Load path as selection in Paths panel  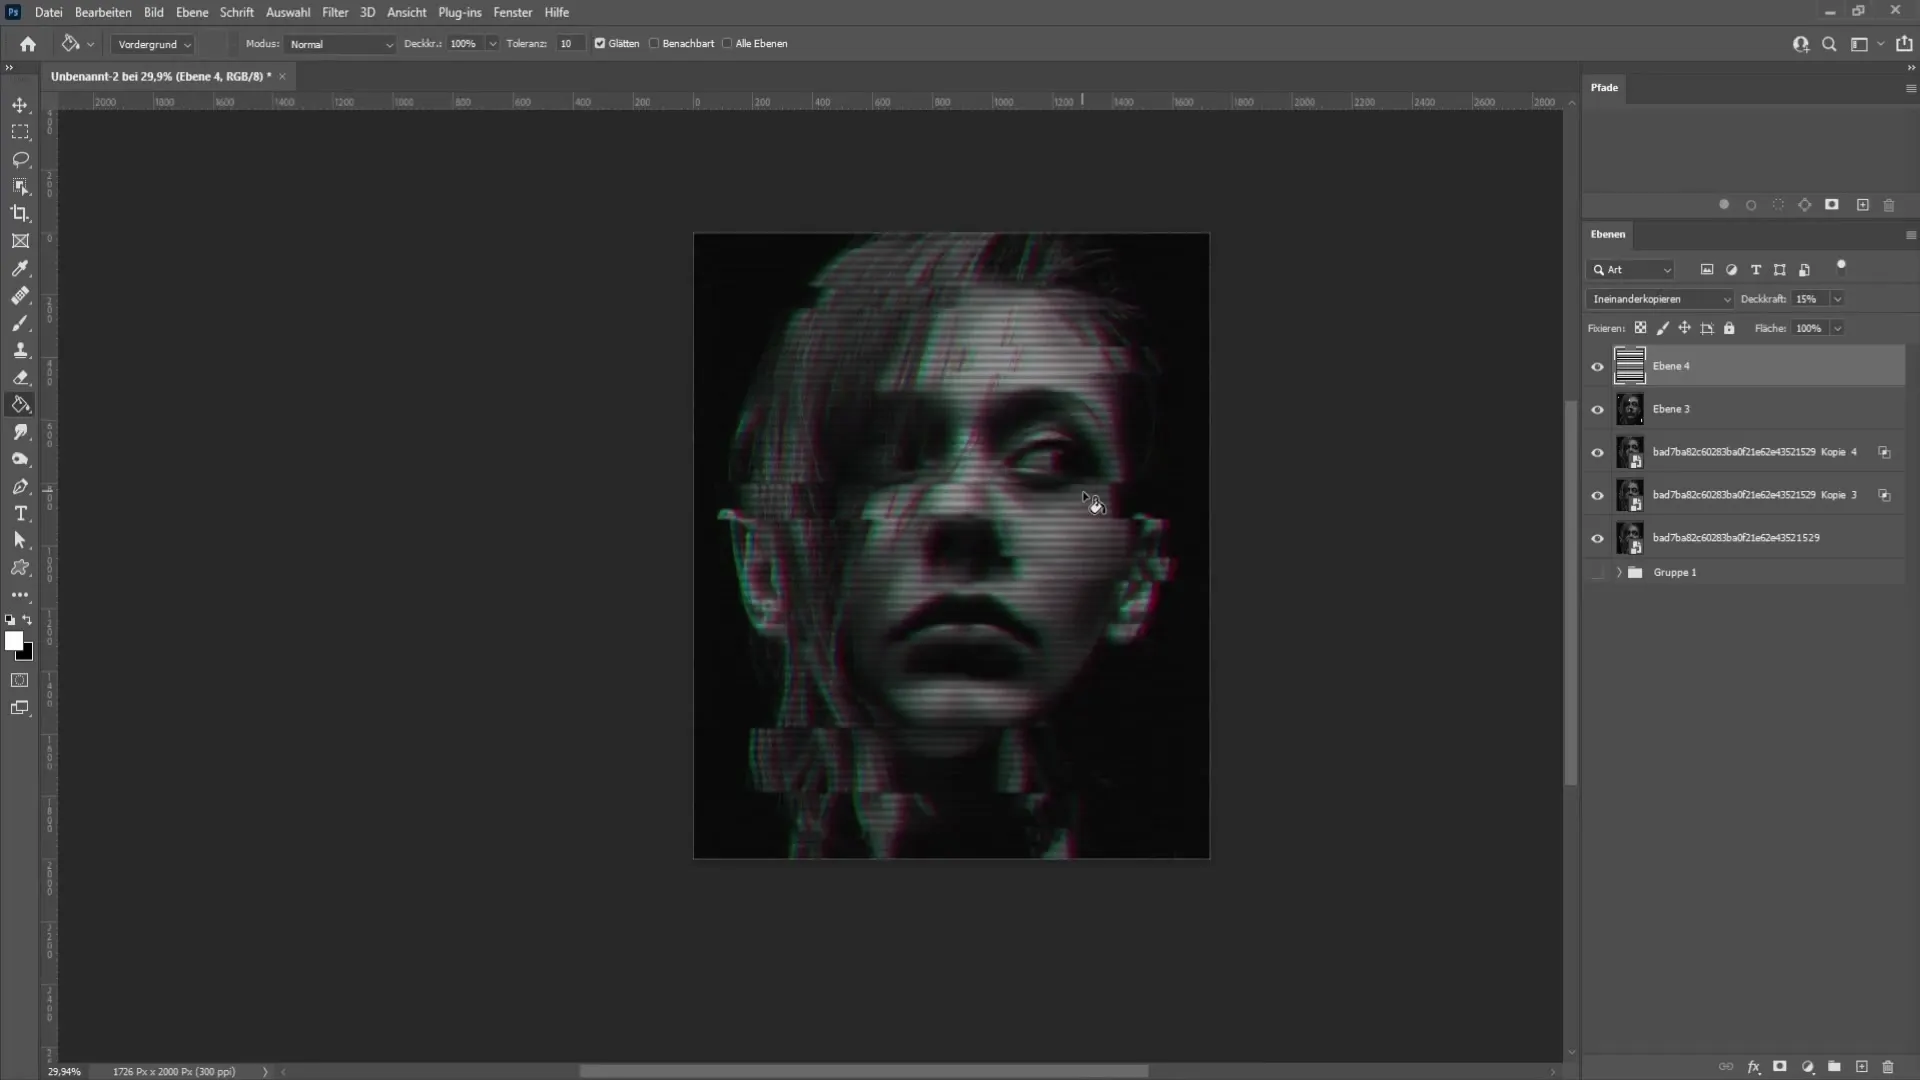pos(1778,205)
